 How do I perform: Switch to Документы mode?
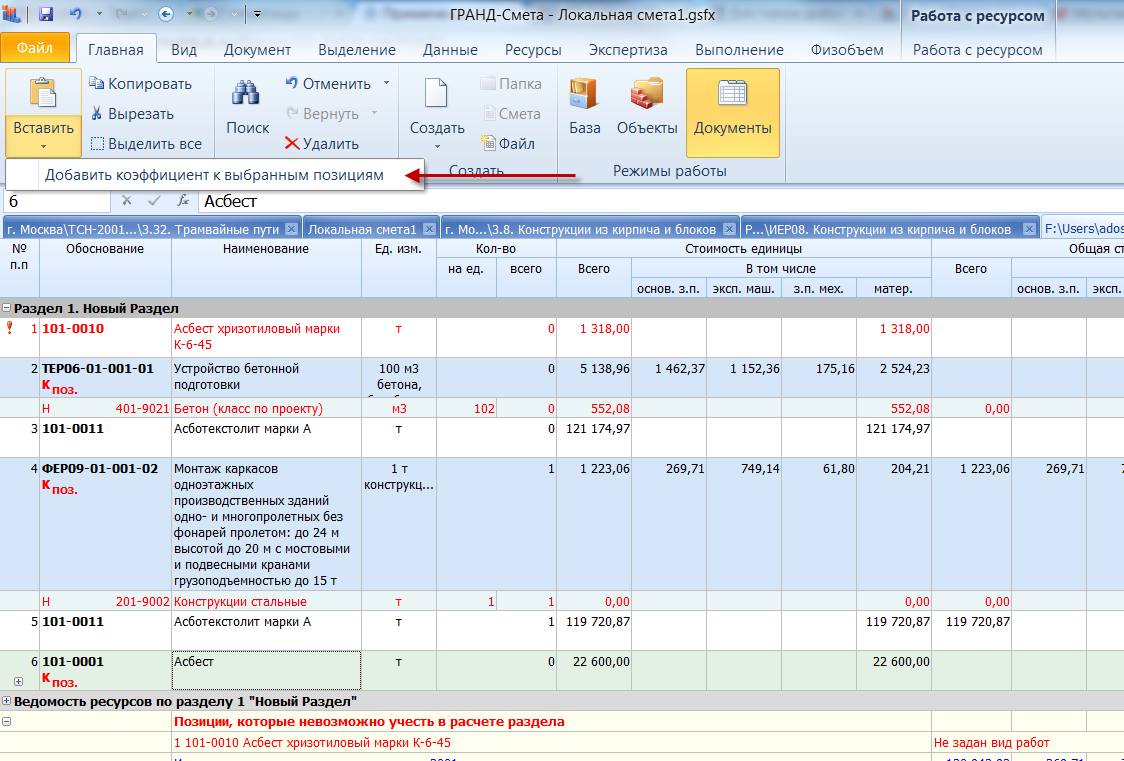coord(733,113)
